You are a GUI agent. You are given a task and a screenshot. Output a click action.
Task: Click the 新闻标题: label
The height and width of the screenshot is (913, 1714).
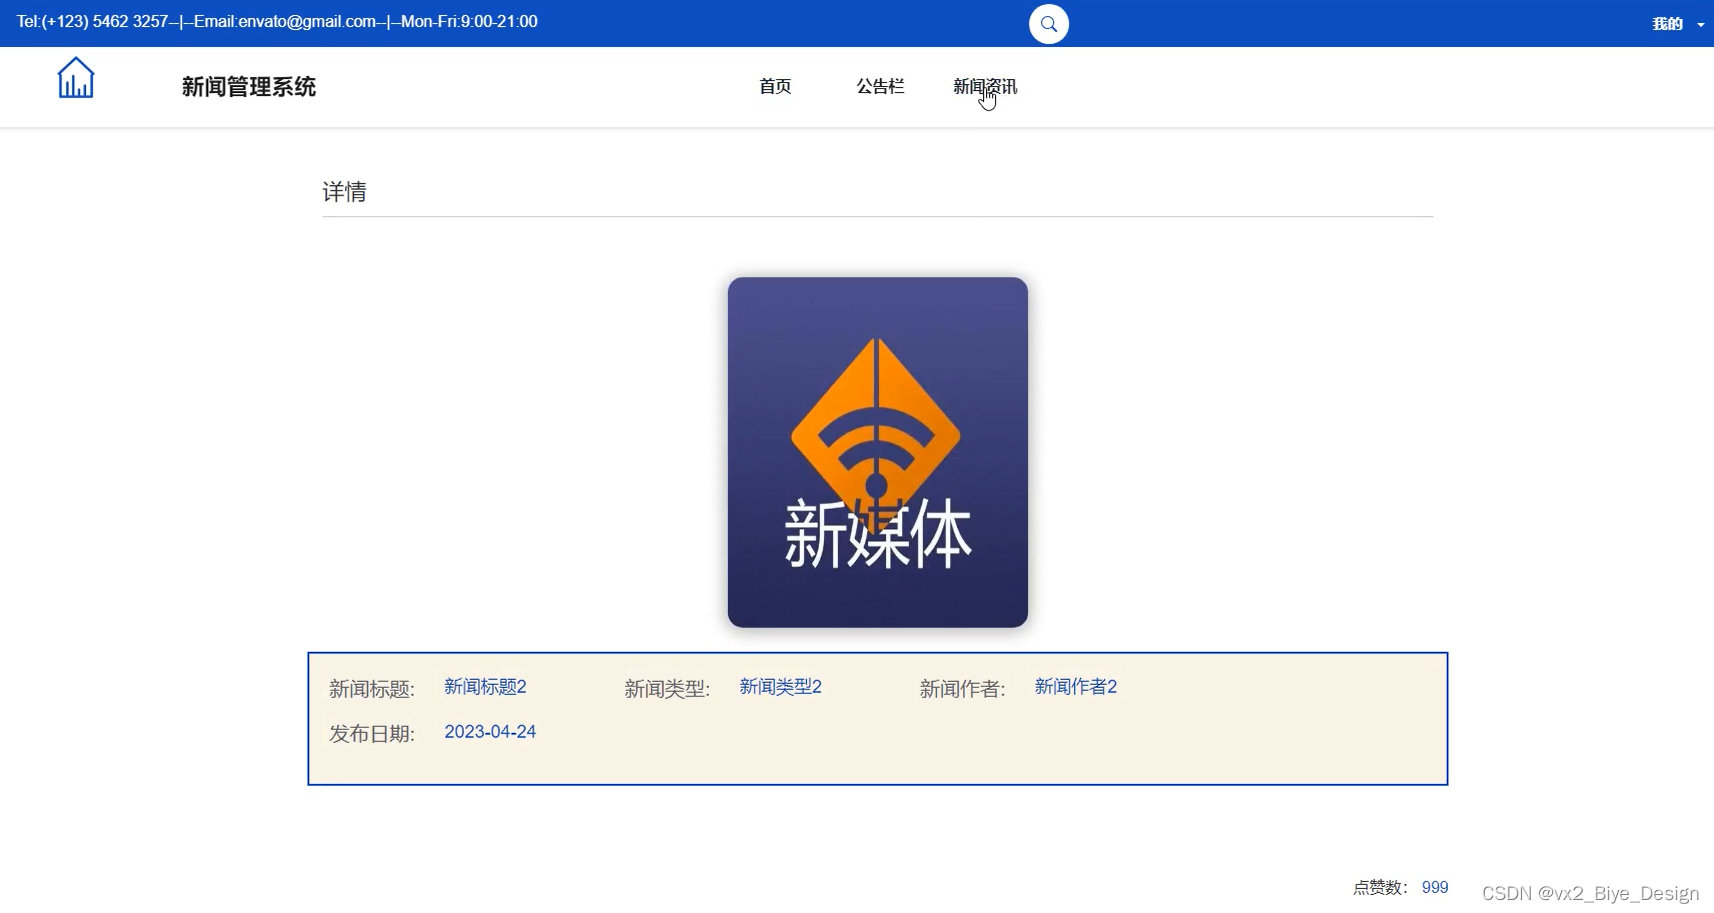372,689
